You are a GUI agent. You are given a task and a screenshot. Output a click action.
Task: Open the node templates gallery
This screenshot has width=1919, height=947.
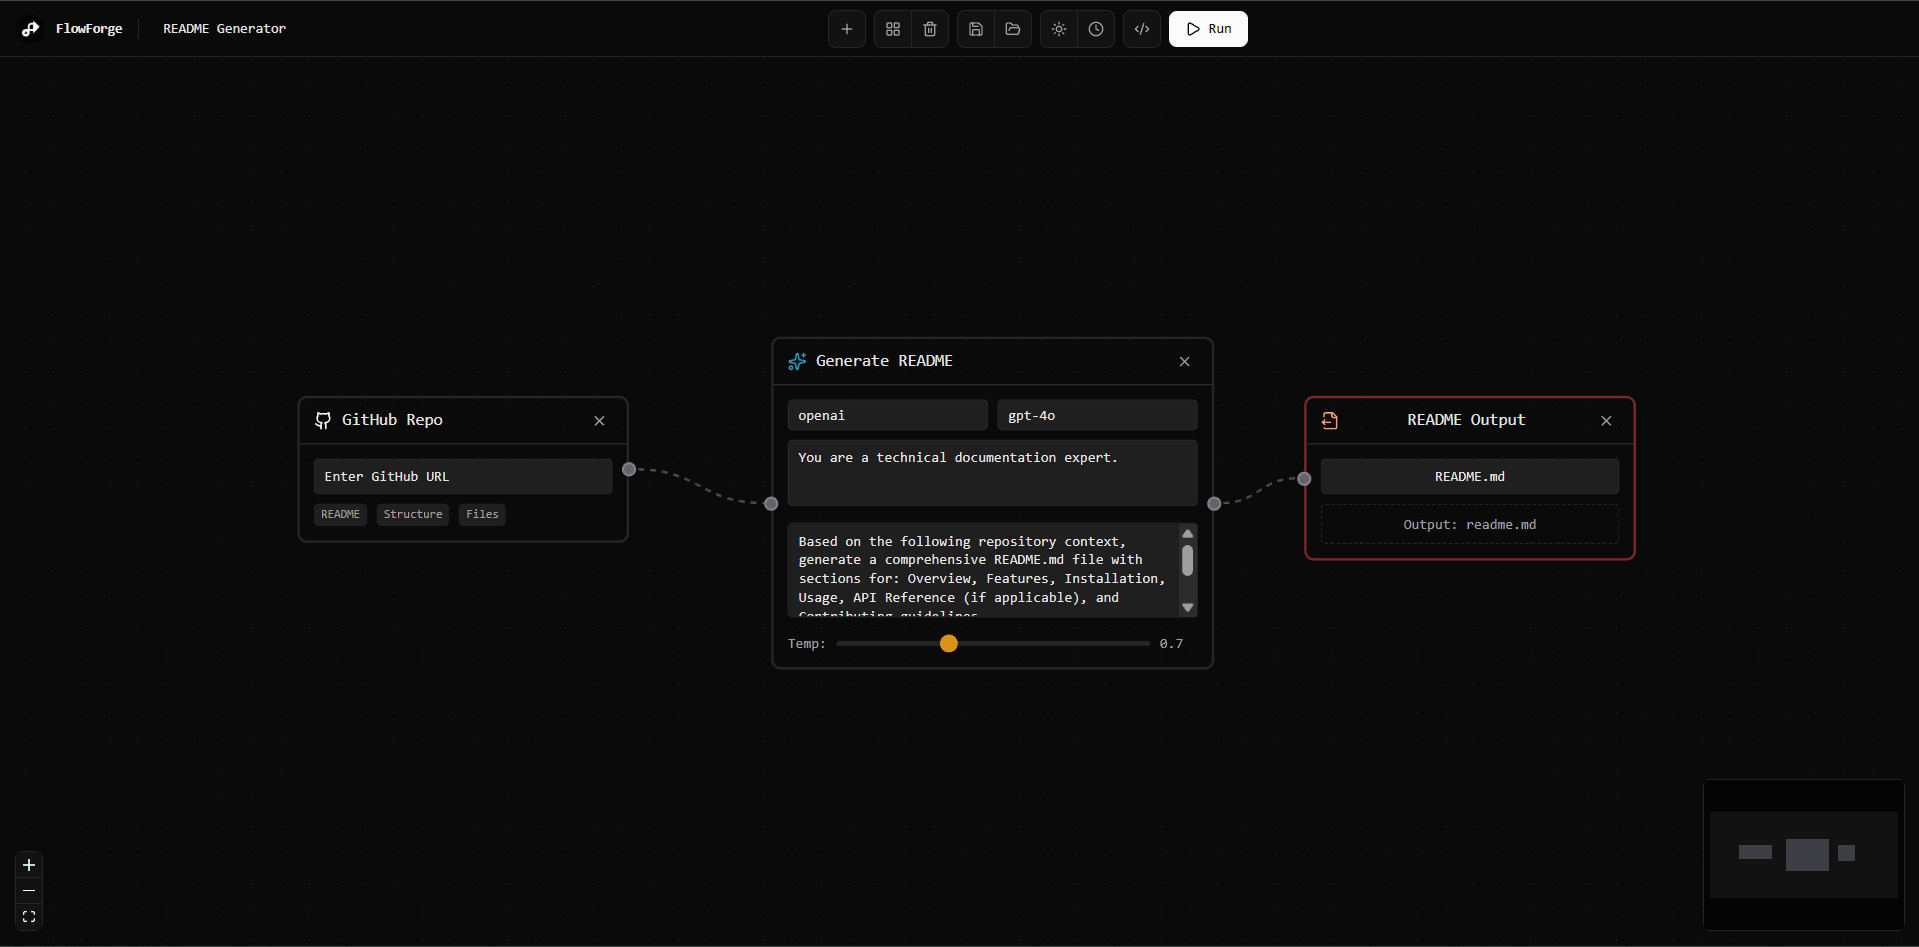coord(893,29)
